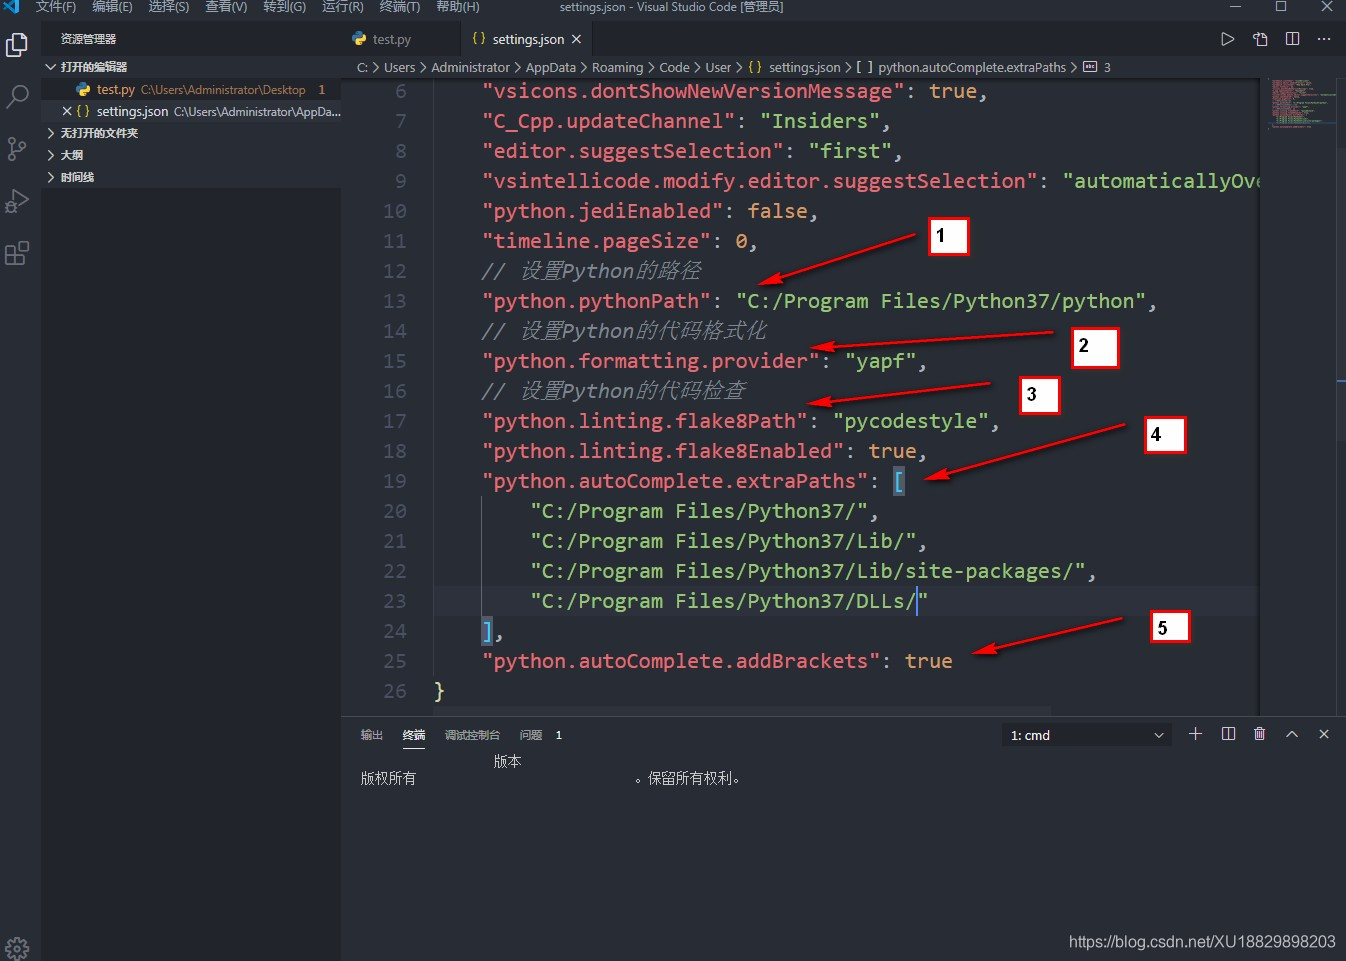Viewport: 1346px width, 961px height.
Task: Open the Search panel
Action: coord(17,96)
